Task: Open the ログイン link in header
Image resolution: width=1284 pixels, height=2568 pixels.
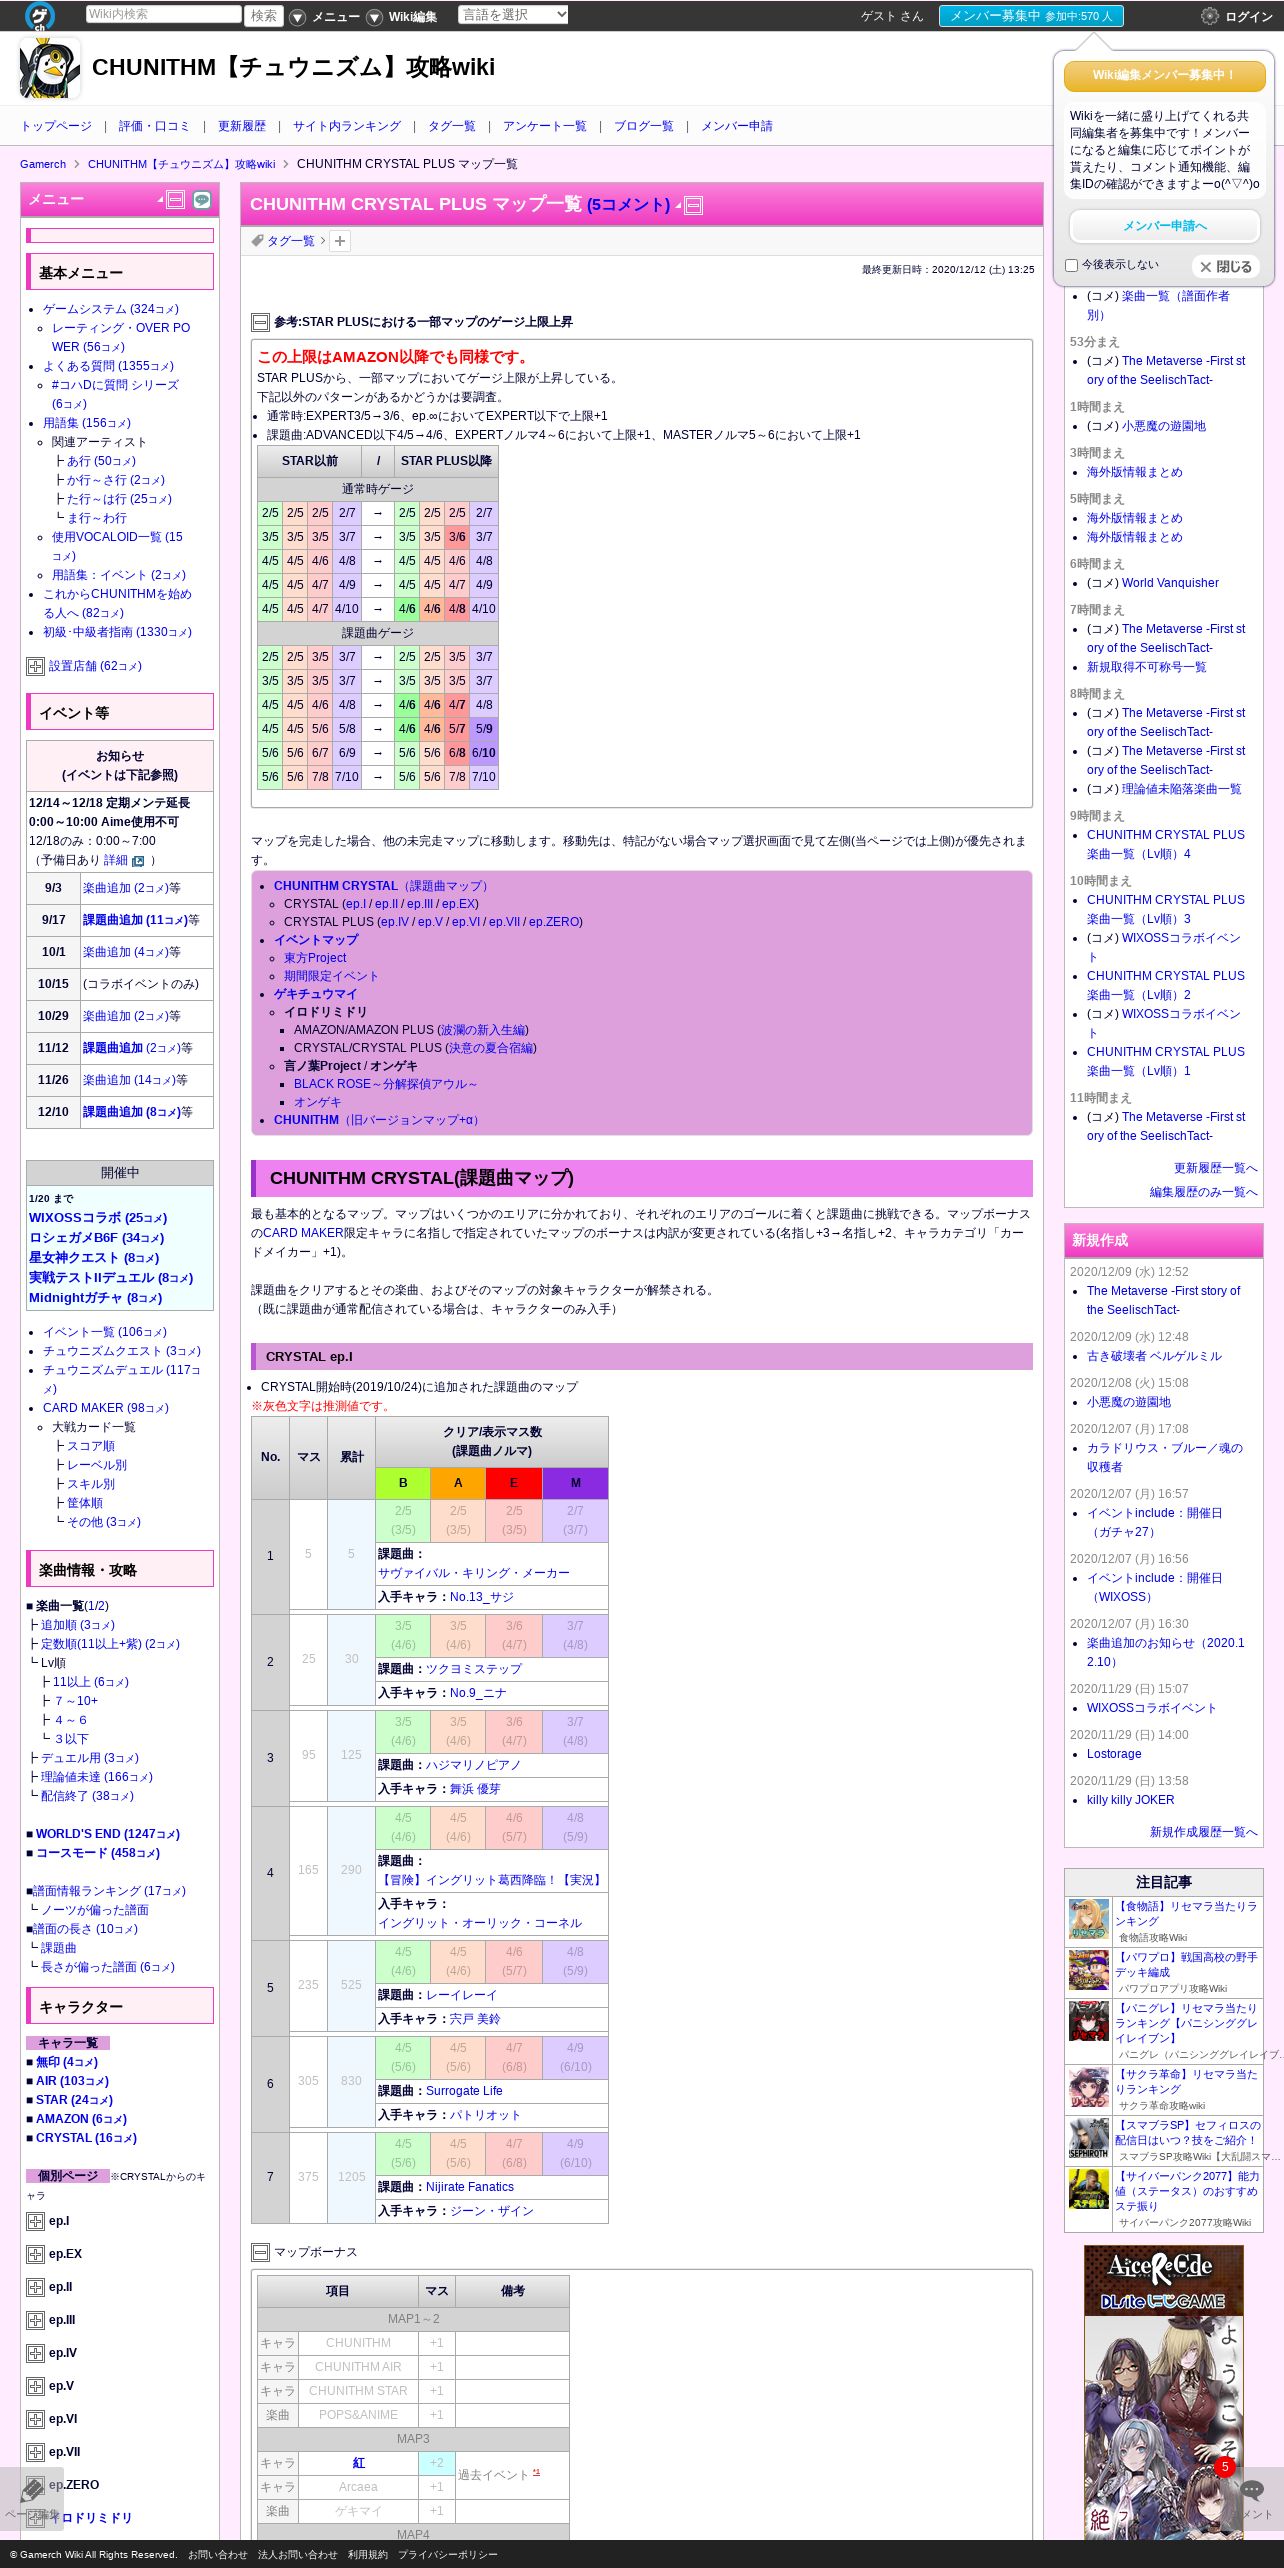Action: (x=1249, y=16)
